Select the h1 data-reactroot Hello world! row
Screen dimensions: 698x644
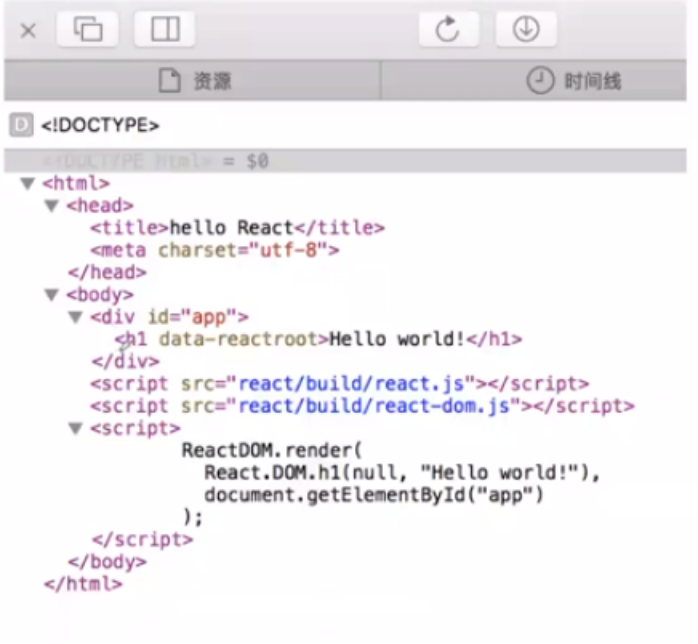pyautogui.click(x=319, y=339)
